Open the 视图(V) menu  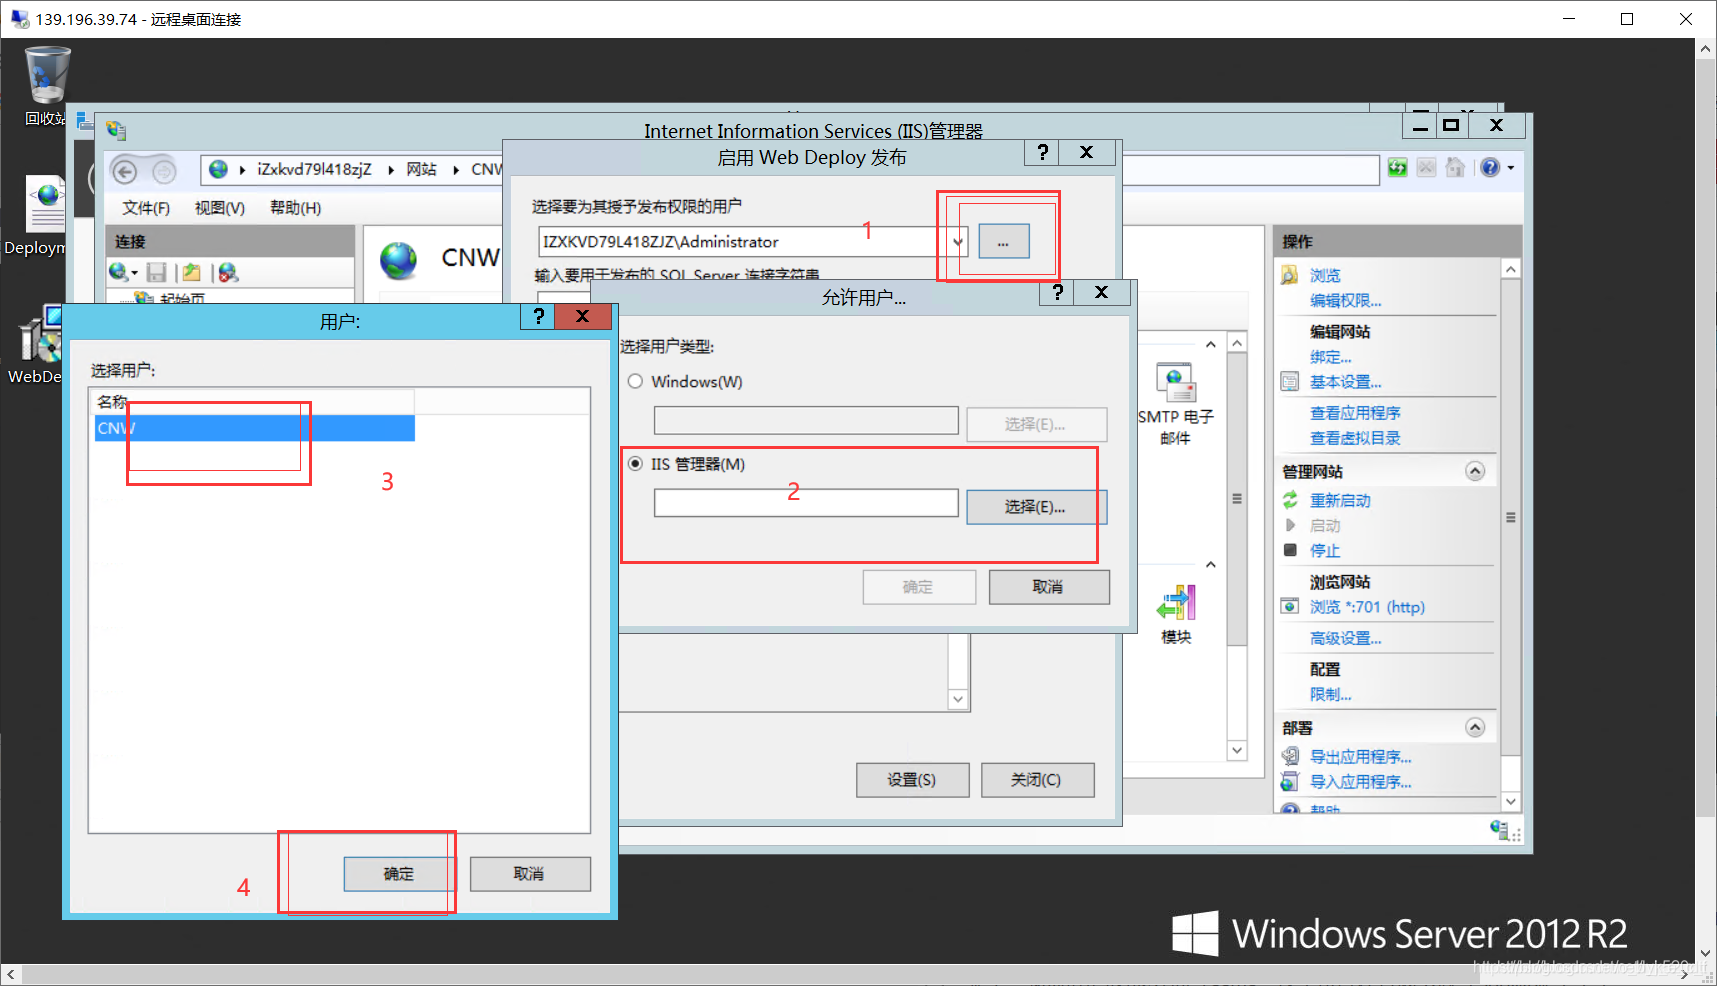pyautogui.click(x=220, y=208)
